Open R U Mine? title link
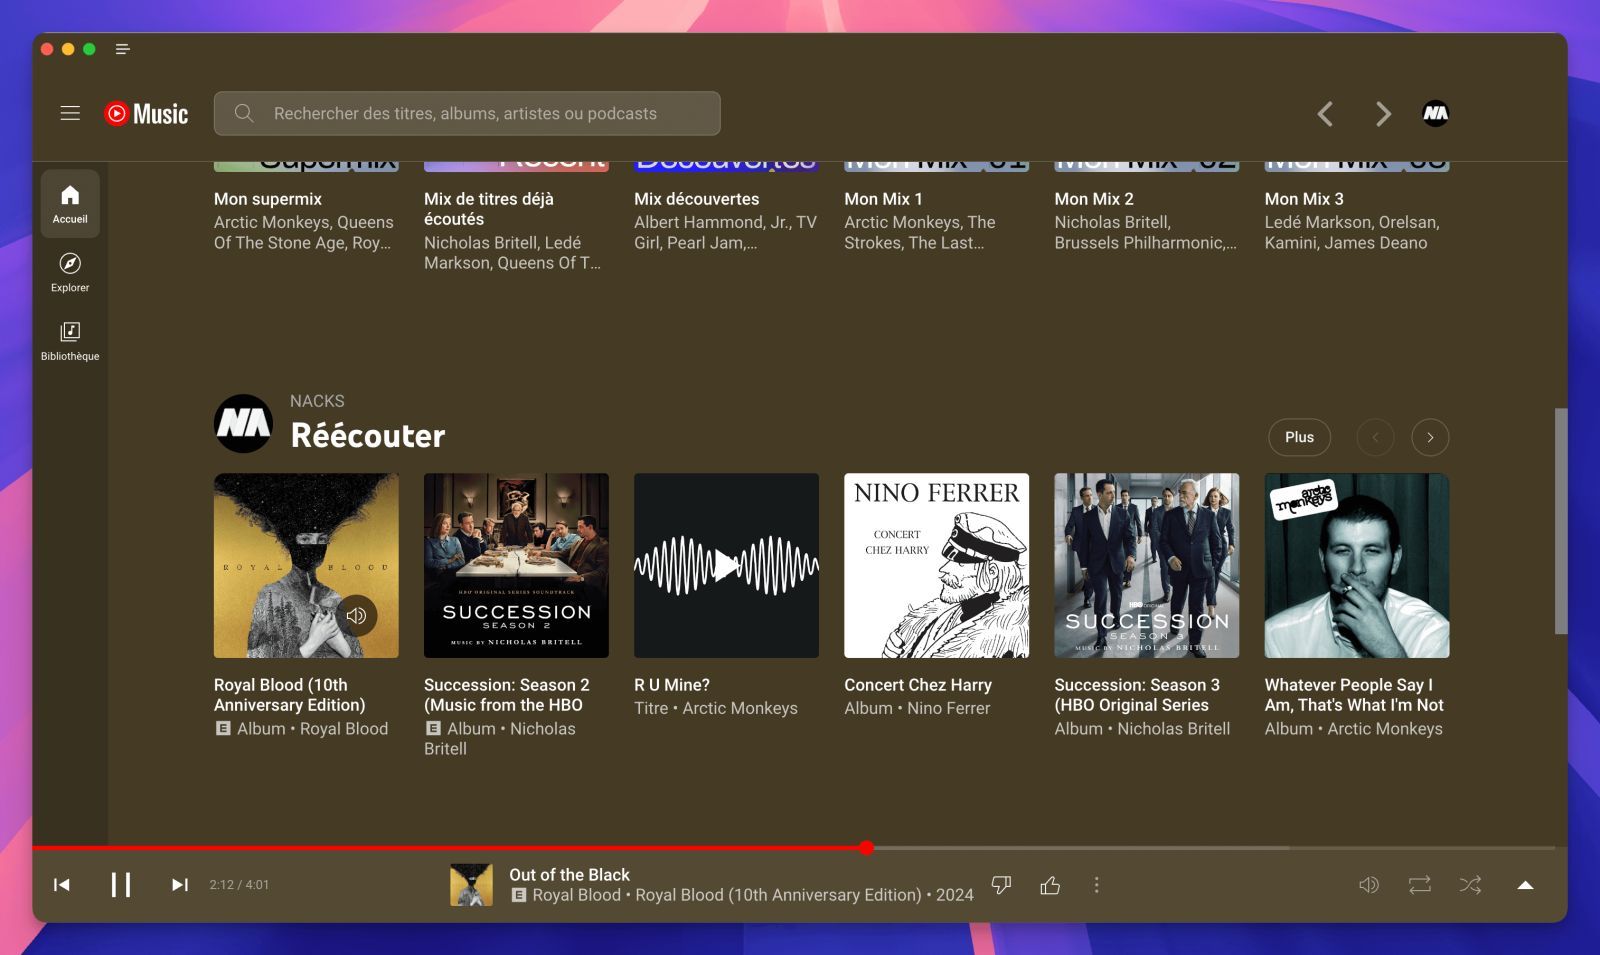1600x955 pixels. 672,685
